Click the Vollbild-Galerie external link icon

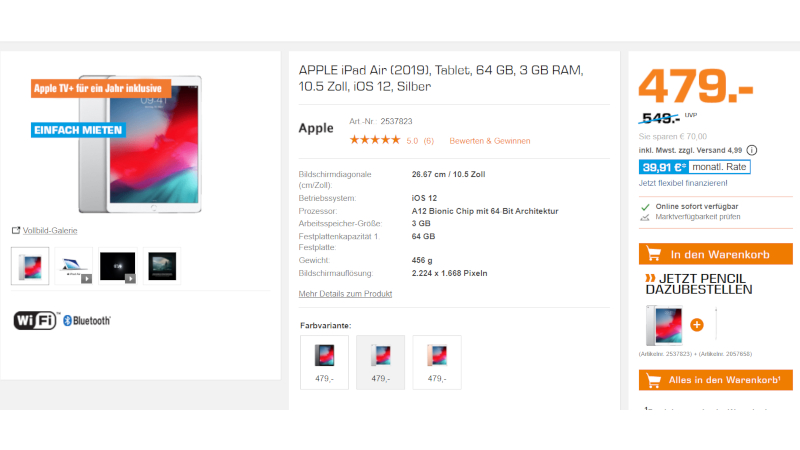click(16, 231)
